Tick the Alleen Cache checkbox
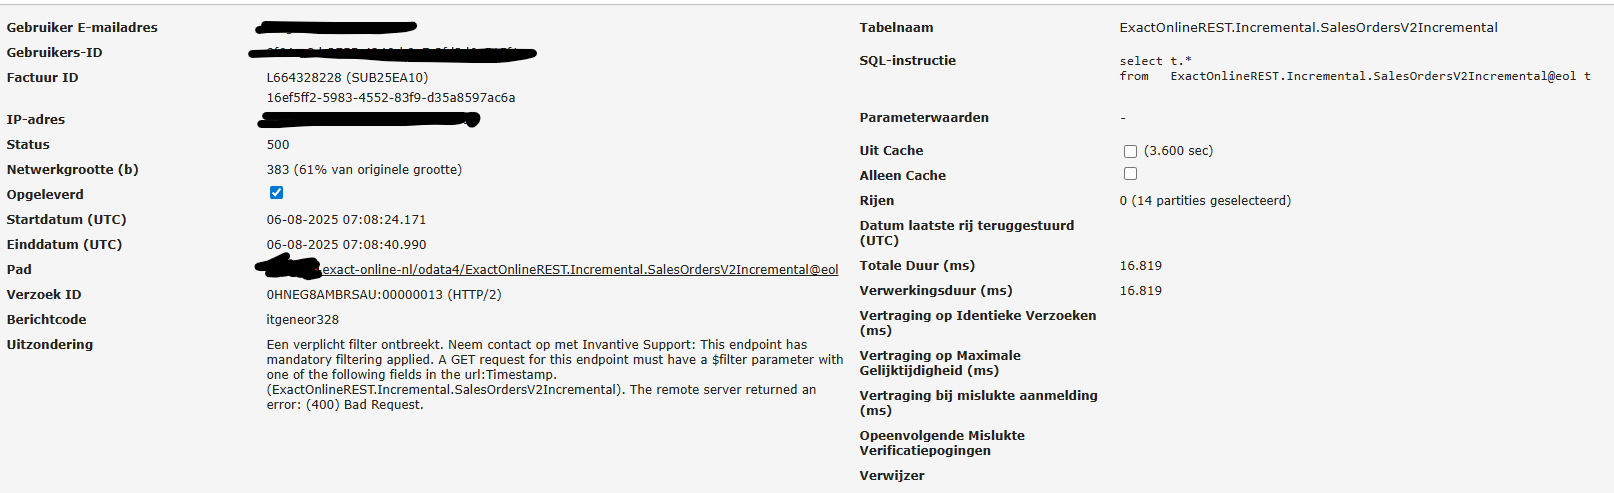This screenshot has height=493, width=1614. [x=1130, y=174]
